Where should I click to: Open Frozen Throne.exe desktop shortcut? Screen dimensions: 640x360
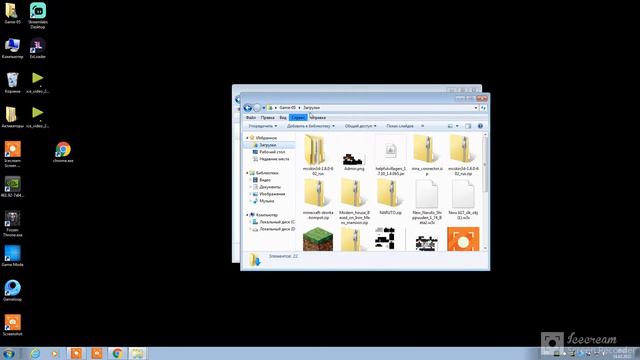point(12,224)
